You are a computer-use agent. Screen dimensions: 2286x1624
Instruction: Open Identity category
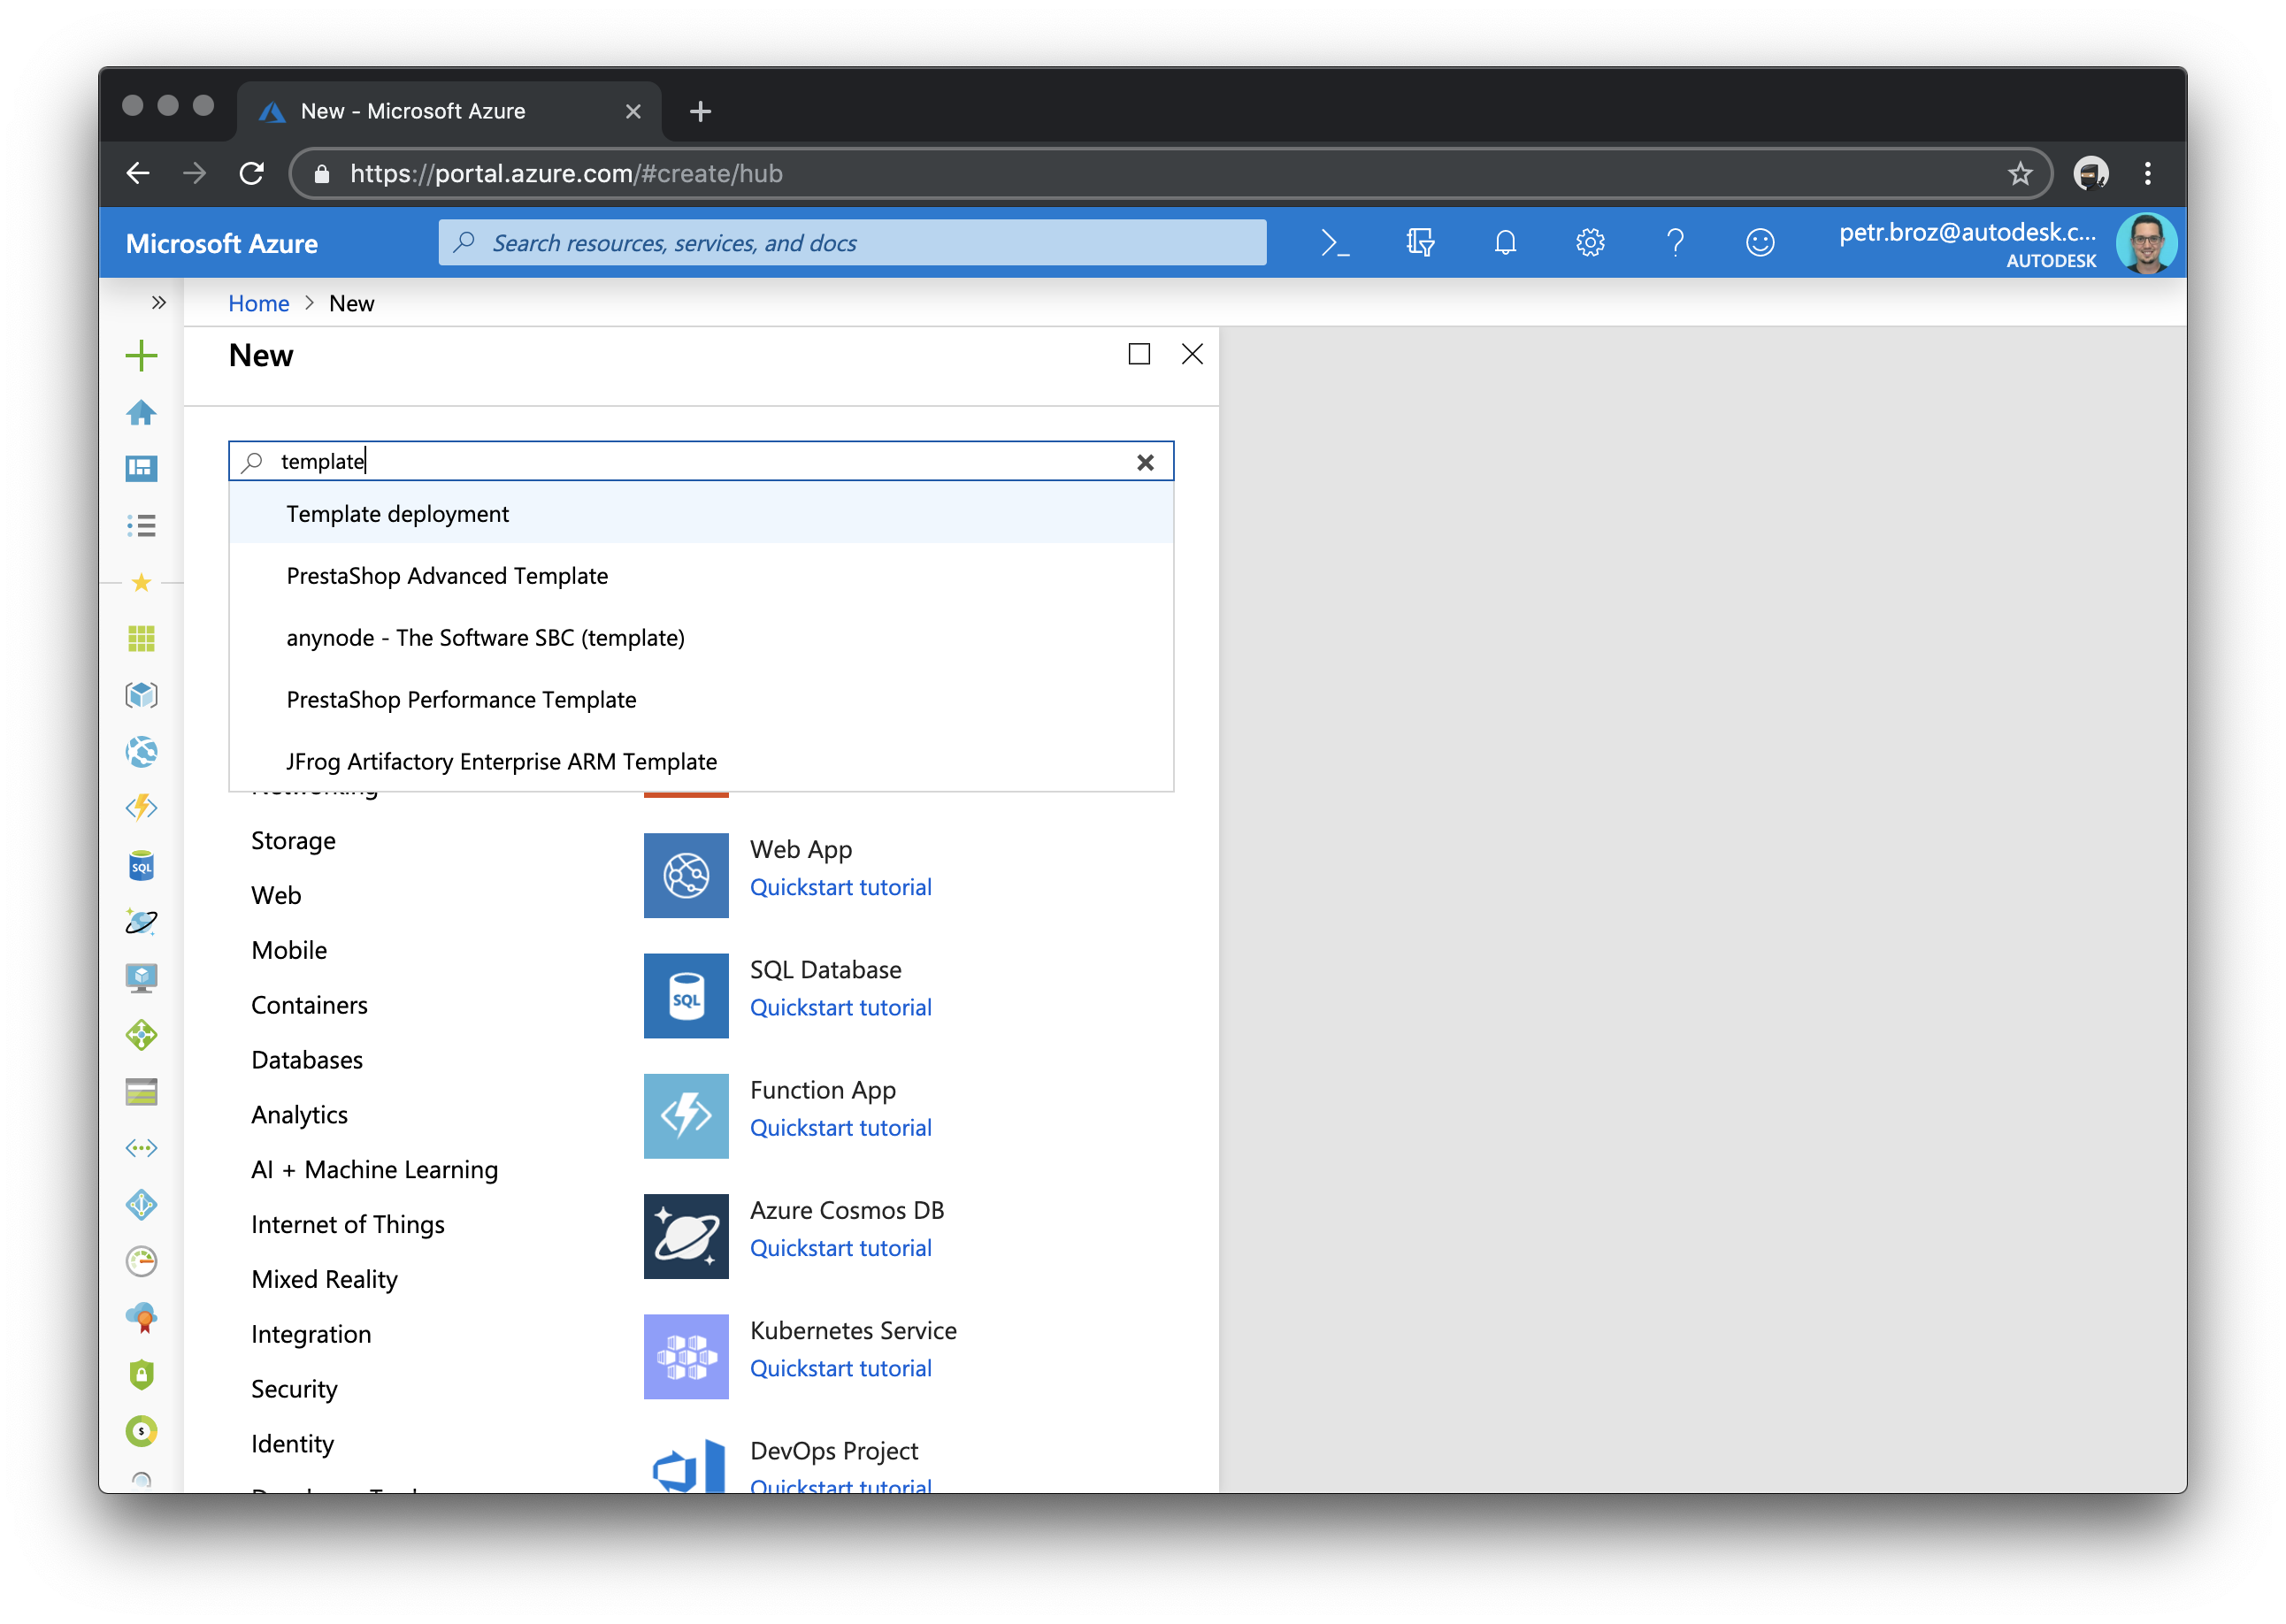[292, 1446]
